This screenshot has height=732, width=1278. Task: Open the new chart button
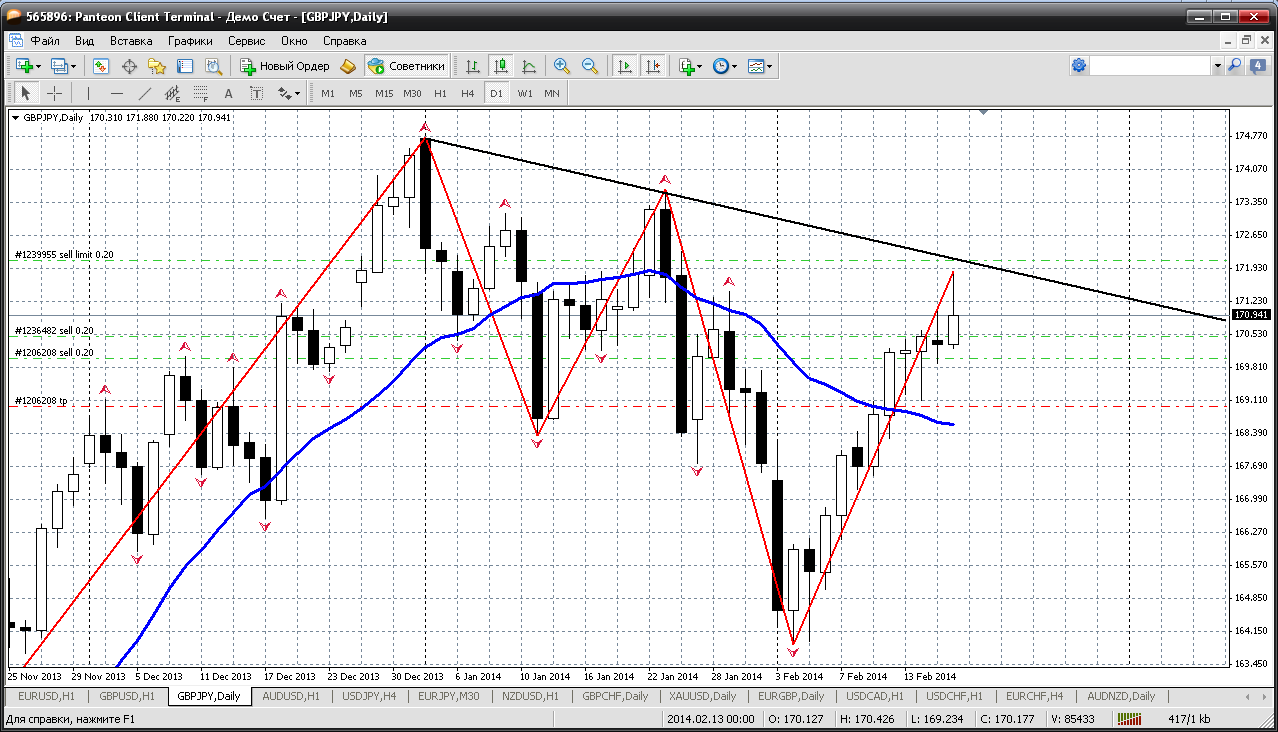pyautogui.click(x=25, y=66)
